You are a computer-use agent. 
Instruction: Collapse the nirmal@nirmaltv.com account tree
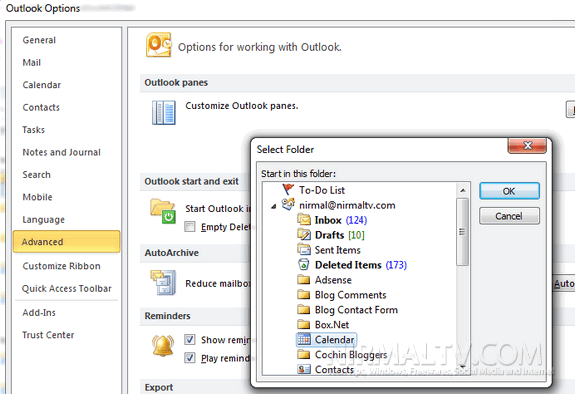click(x=273, y=207)
